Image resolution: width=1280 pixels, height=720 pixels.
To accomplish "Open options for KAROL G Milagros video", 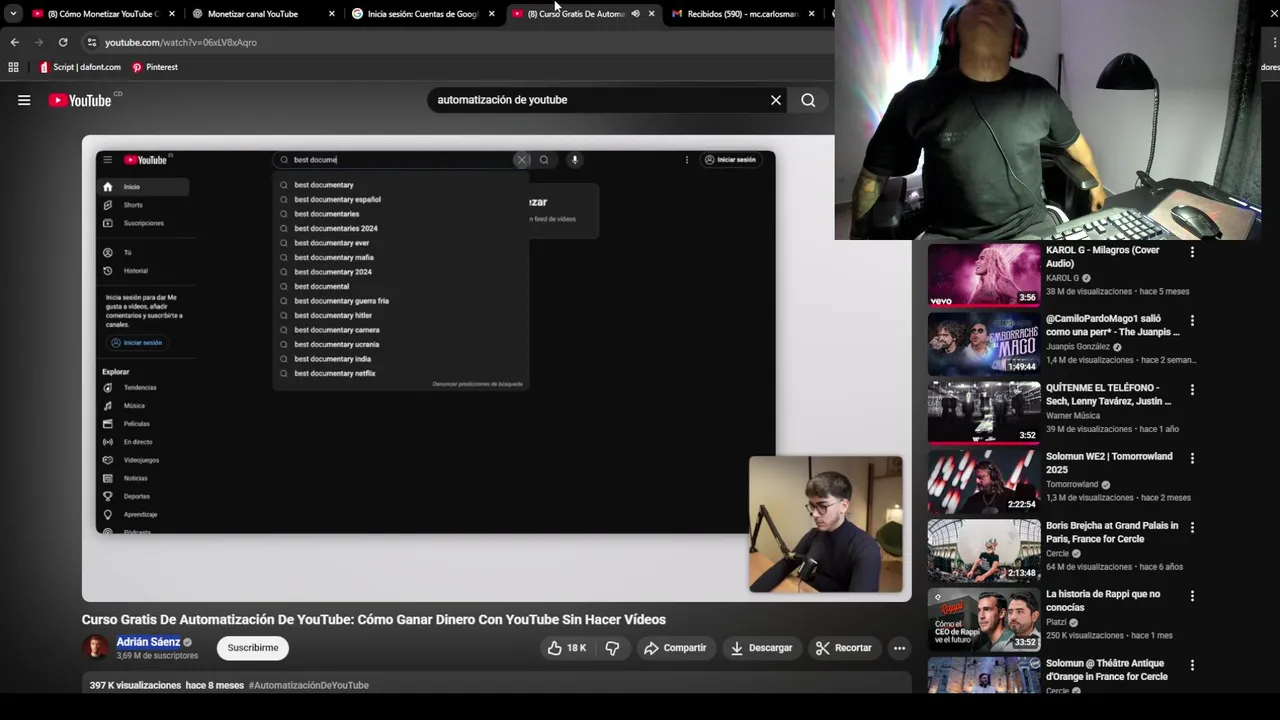I will point(1192,252).
